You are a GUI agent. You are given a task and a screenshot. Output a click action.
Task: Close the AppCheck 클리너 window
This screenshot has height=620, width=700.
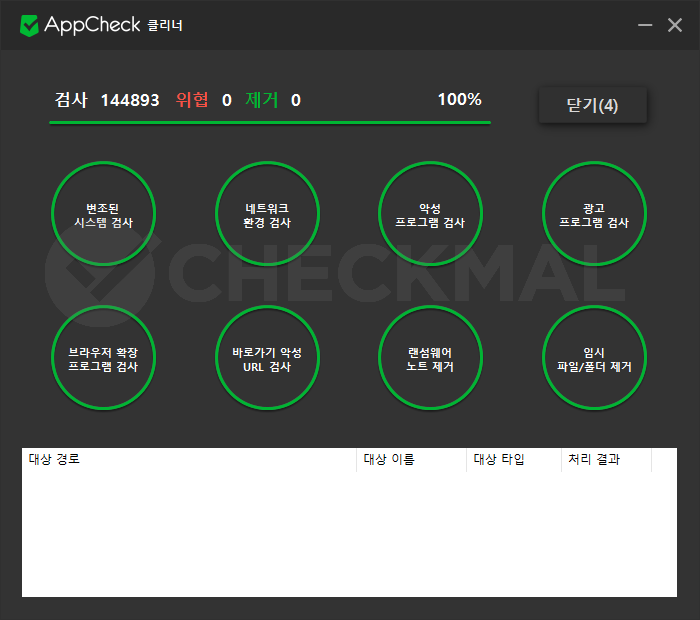tap(675, 25)
